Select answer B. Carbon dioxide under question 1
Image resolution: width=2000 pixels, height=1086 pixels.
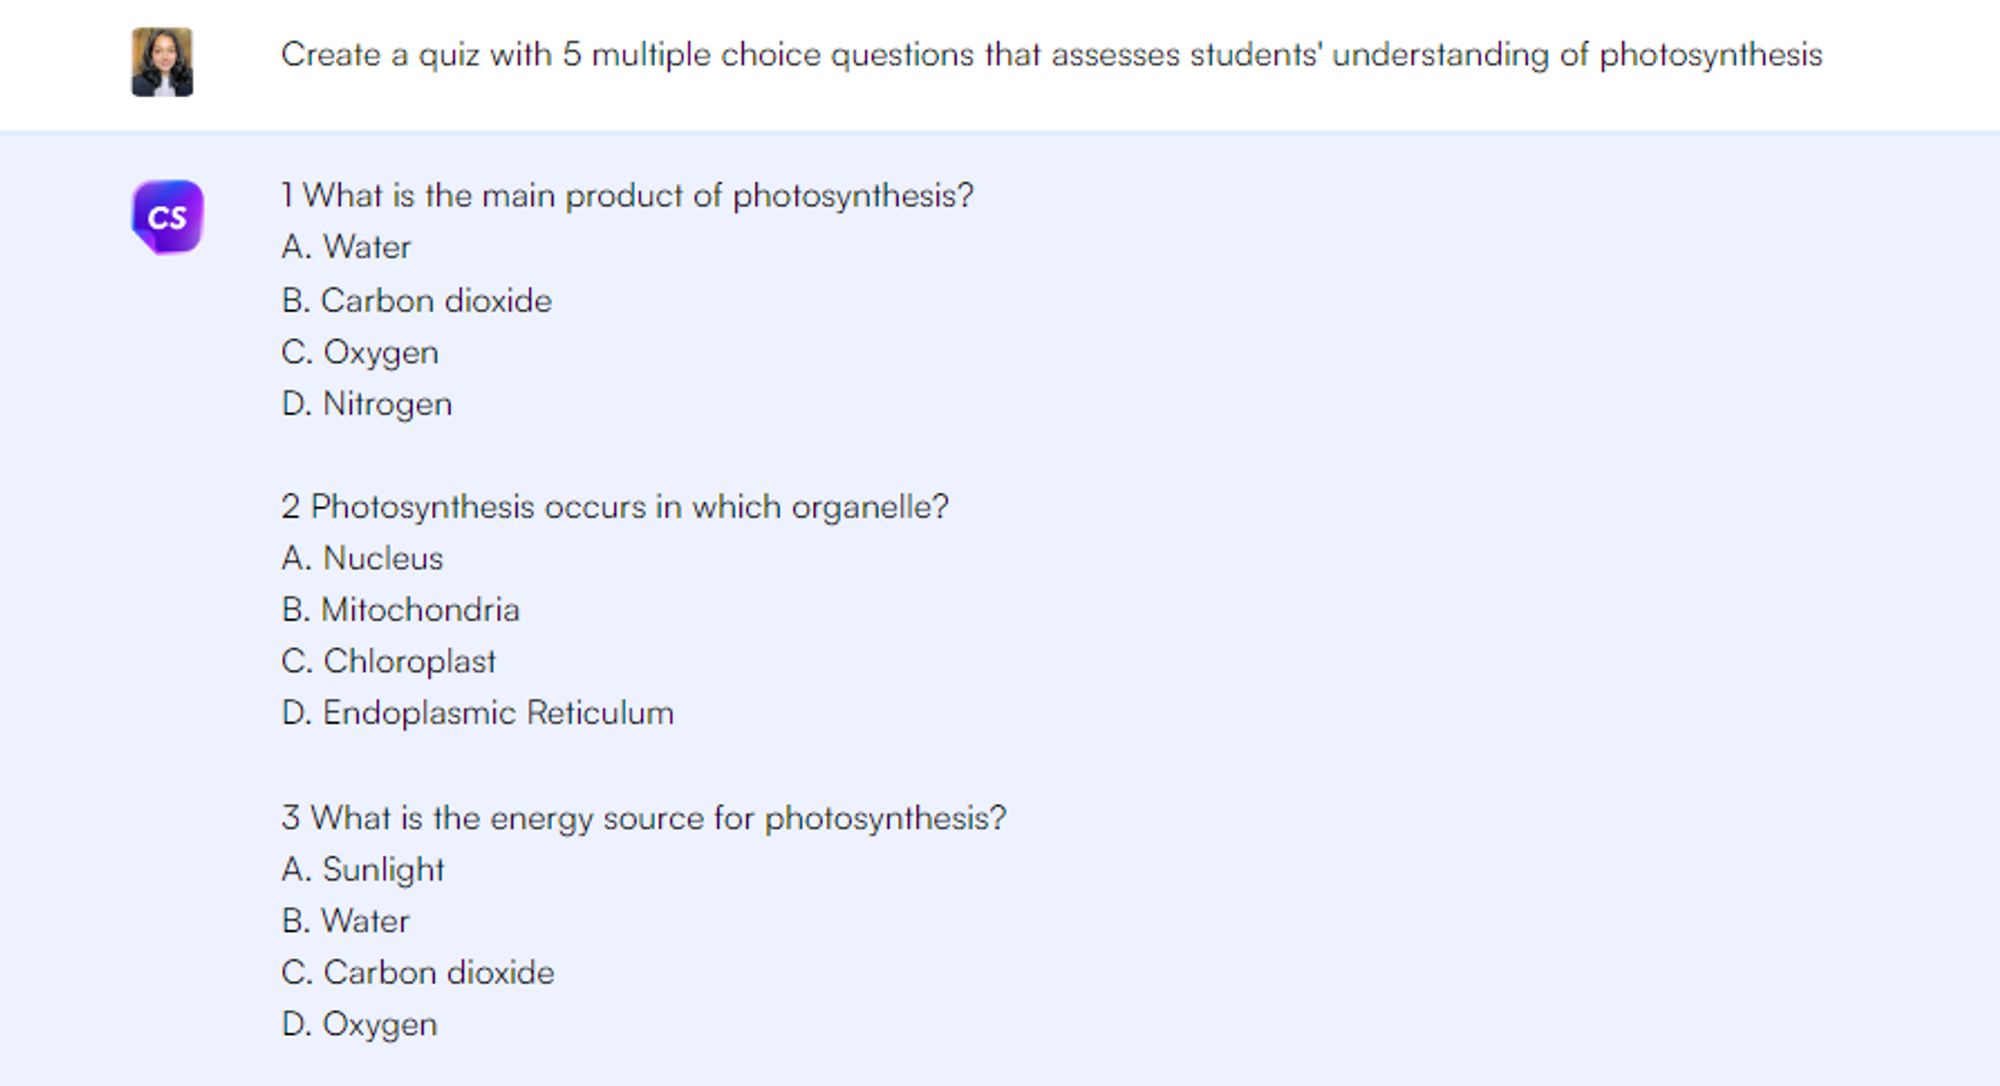[x=416, y=300]
